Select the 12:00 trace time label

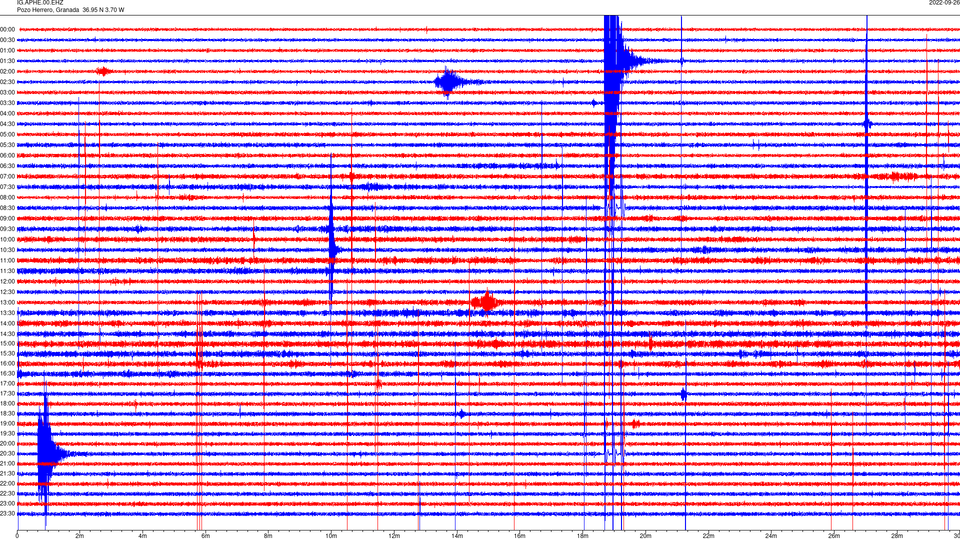point(8,282)
